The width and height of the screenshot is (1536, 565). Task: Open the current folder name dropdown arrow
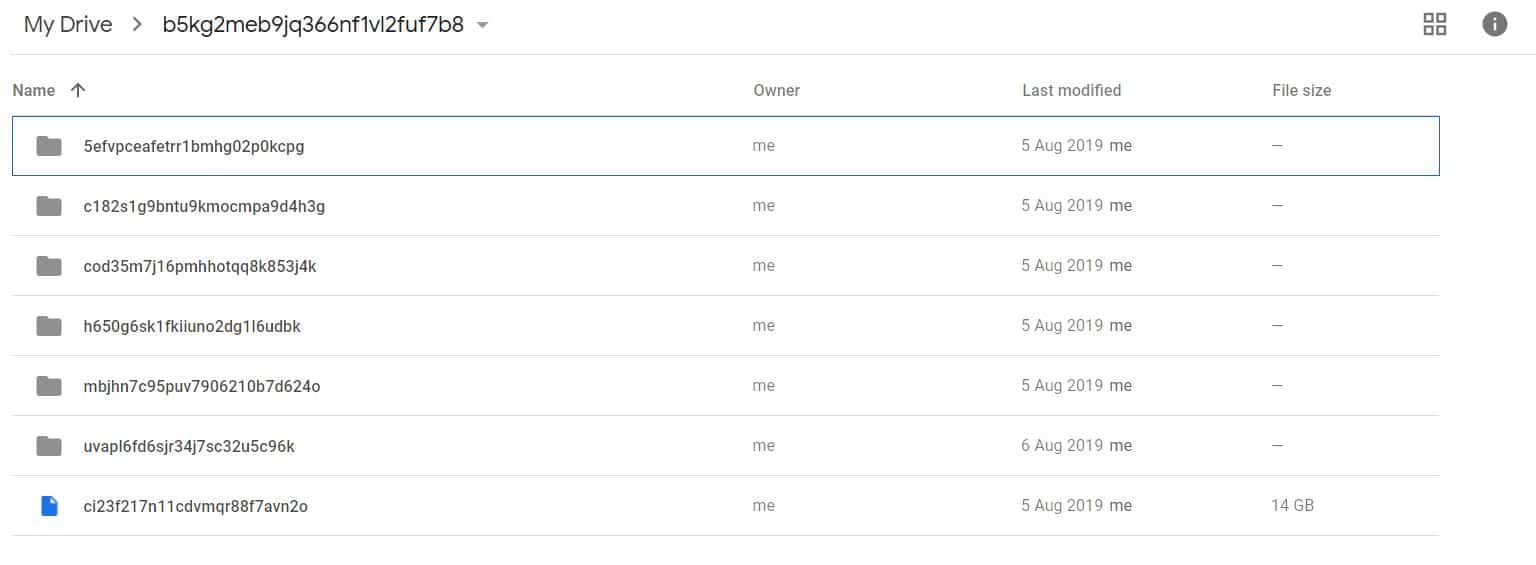click(482, 26)
